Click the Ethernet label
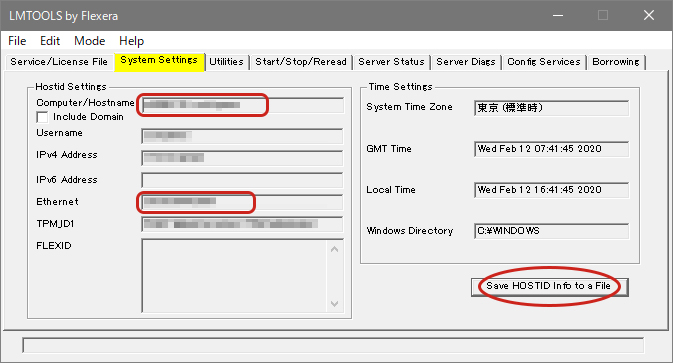Image resolution: width=673 pixels, height=363 pixels. (x=57, y=202)
